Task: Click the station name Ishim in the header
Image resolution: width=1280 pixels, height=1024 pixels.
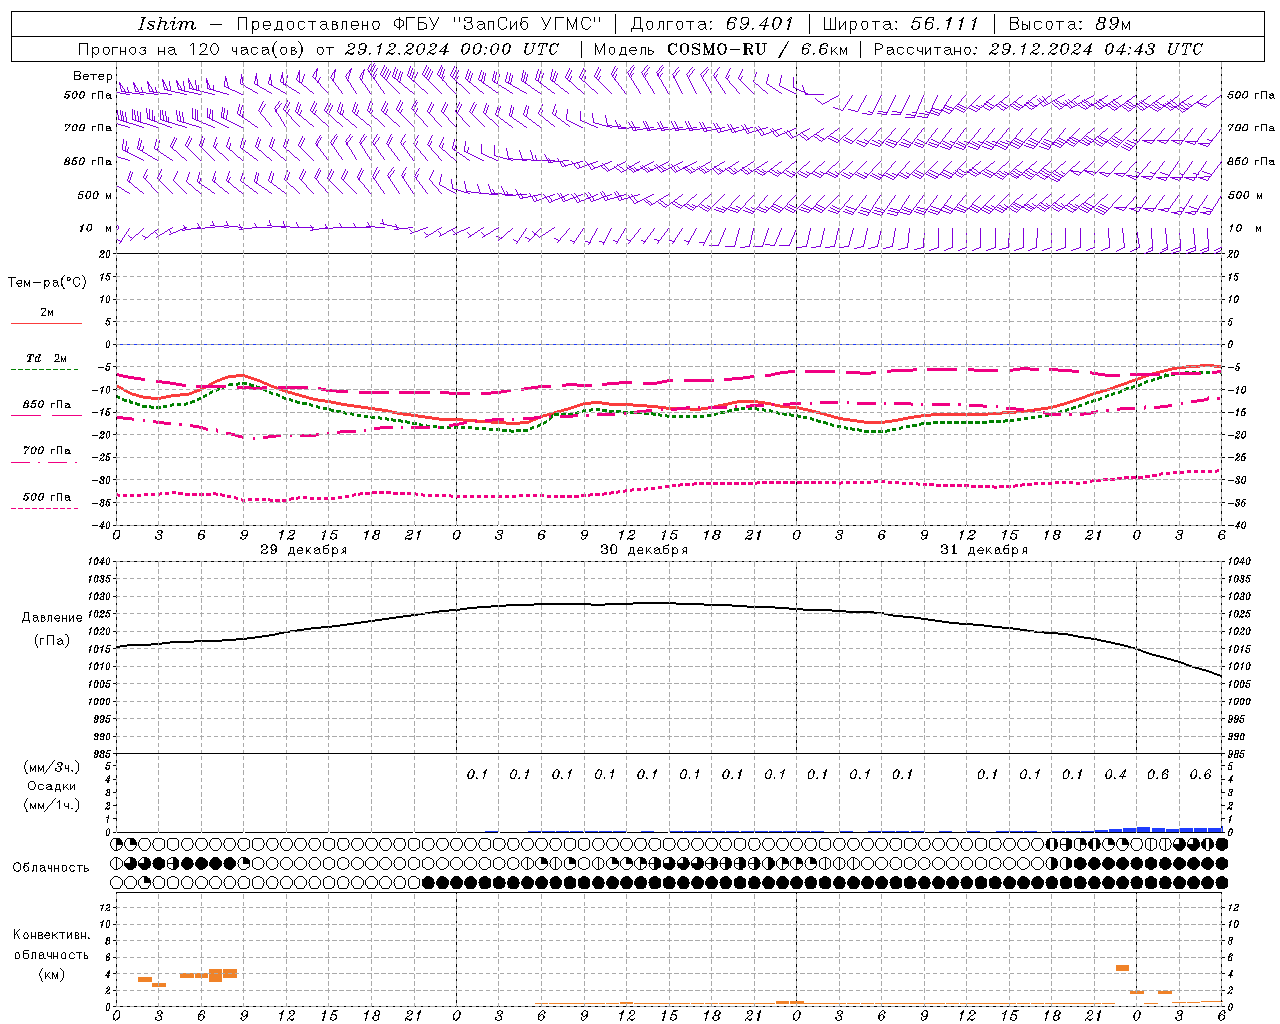Action: pos(167,24)
